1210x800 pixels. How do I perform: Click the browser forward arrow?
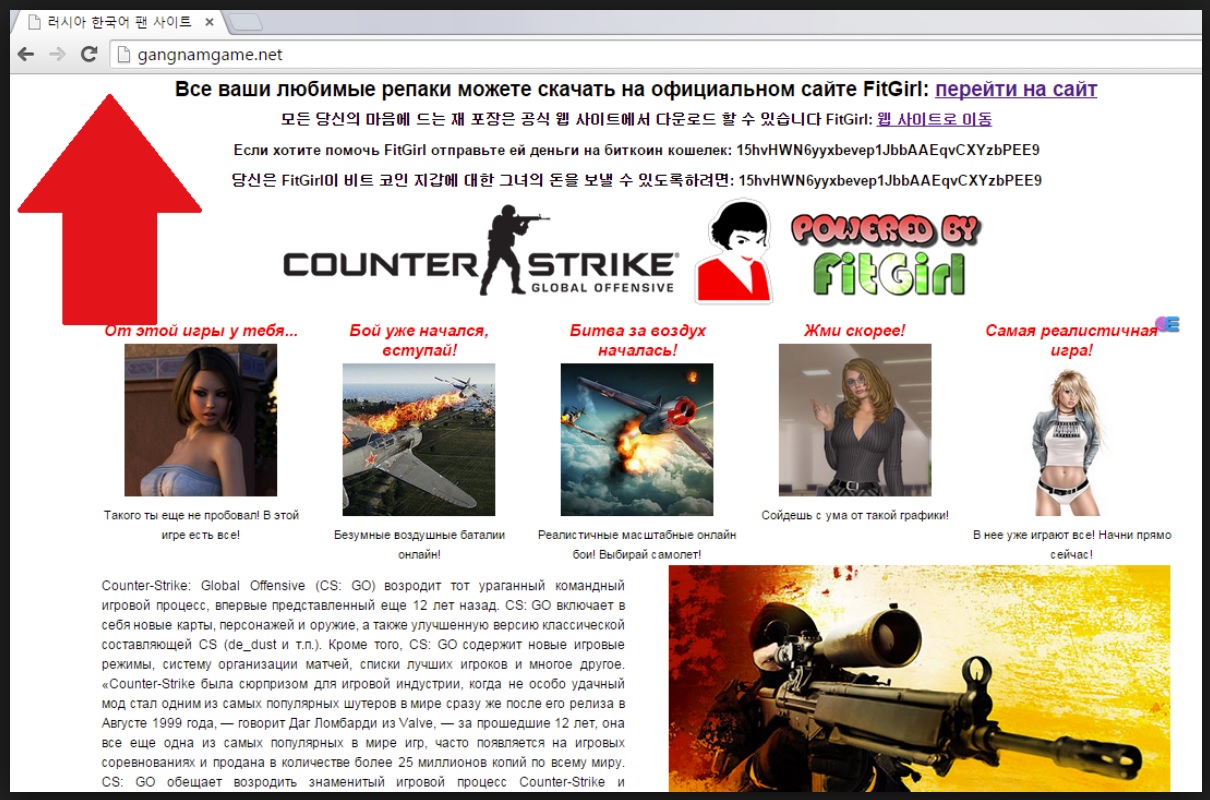click(x=57, y=55)
